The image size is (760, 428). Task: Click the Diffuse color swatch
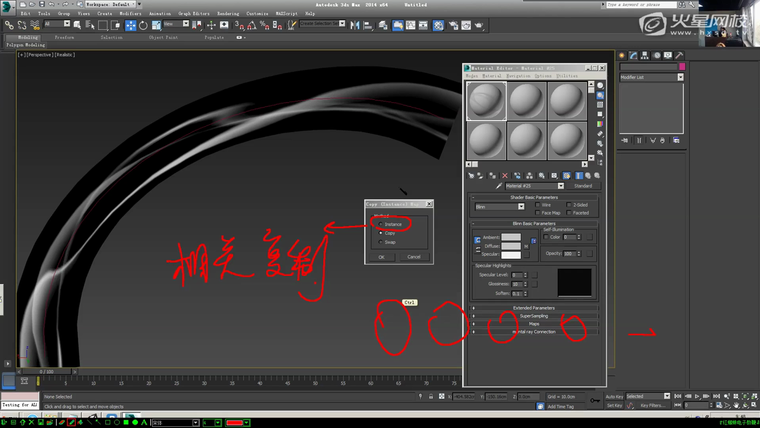(x=510, y=245)
